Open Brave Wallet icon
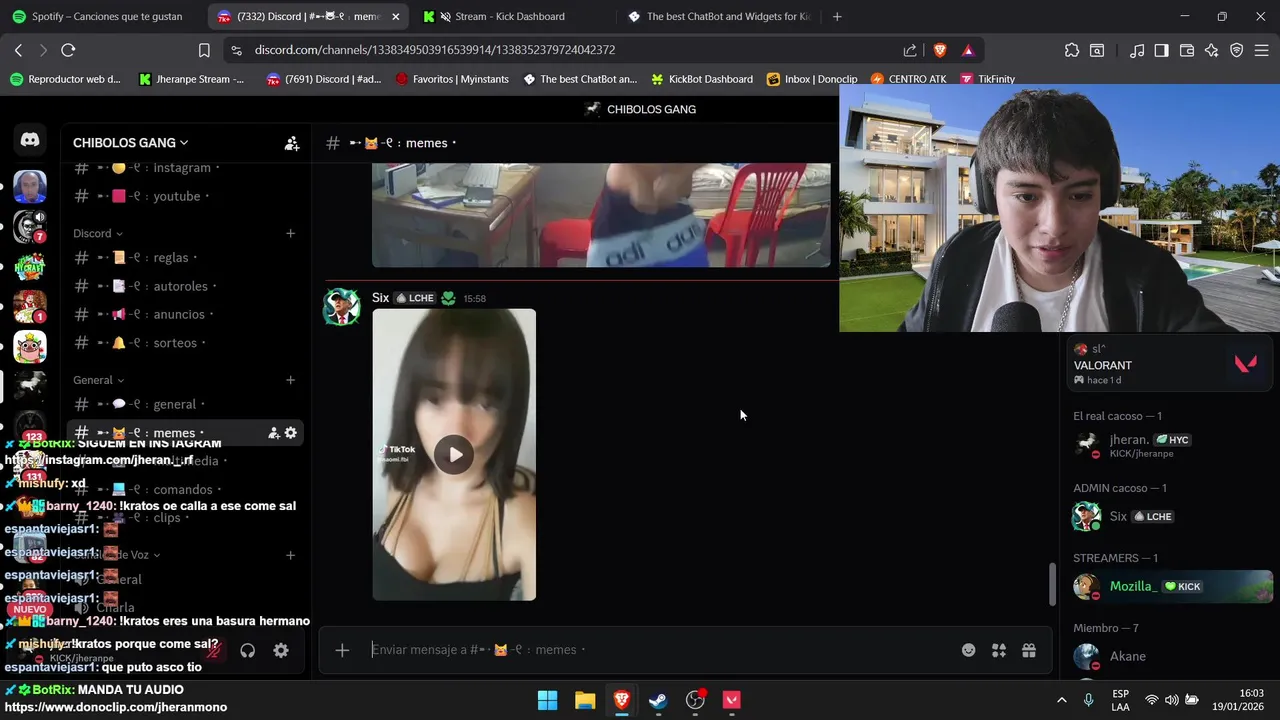 pos(1187,50)
